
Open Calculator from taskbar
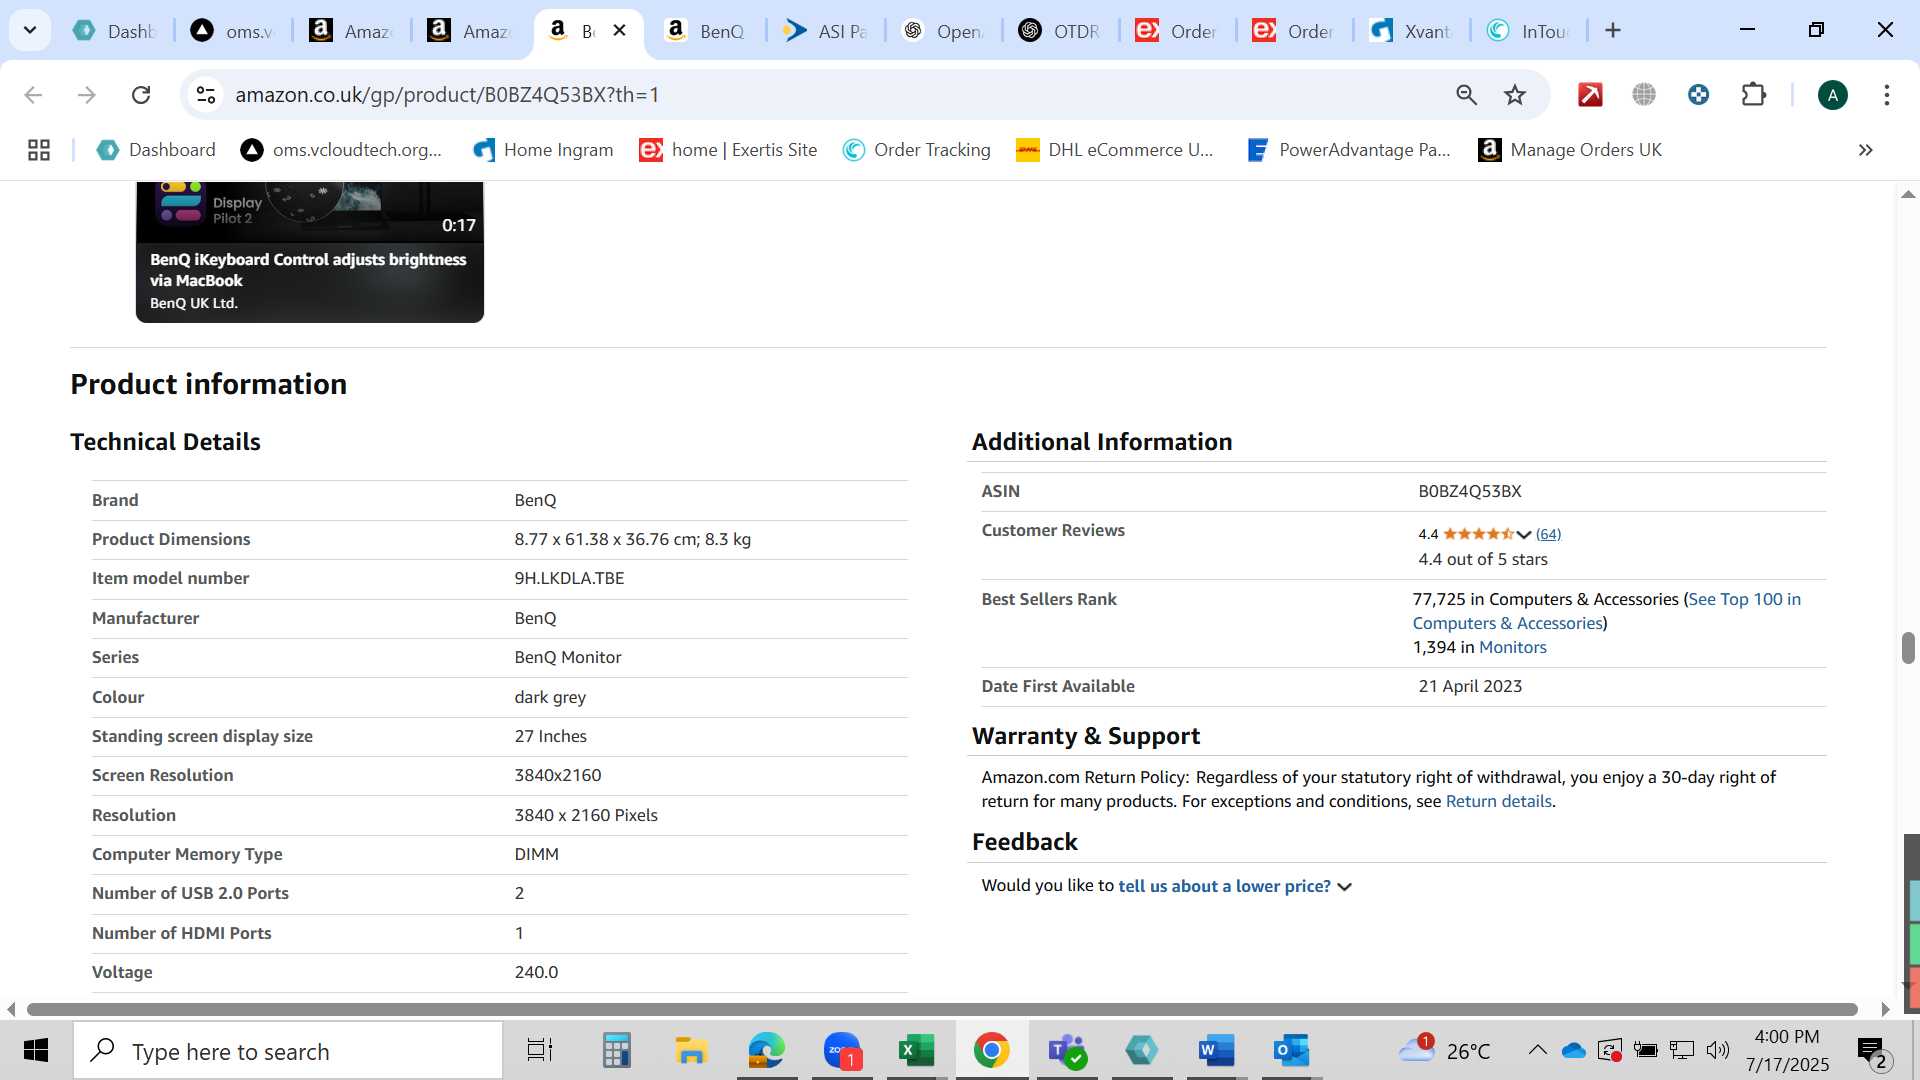[x=616, y=1051]
